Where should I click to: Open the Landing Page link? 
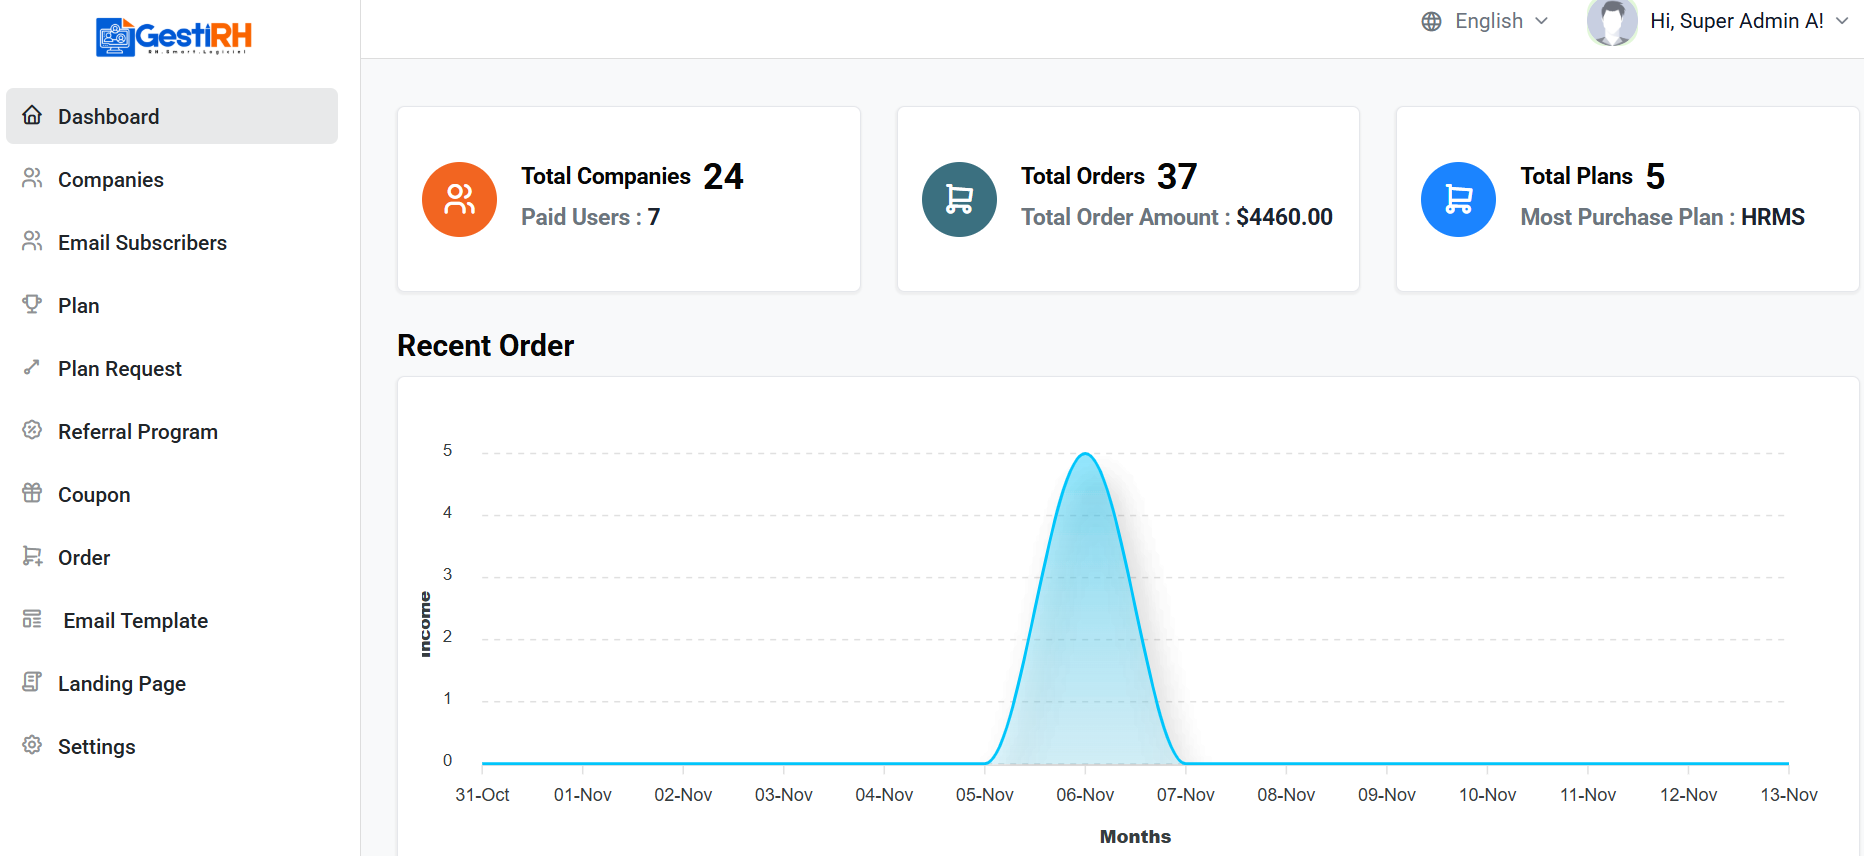121,684
